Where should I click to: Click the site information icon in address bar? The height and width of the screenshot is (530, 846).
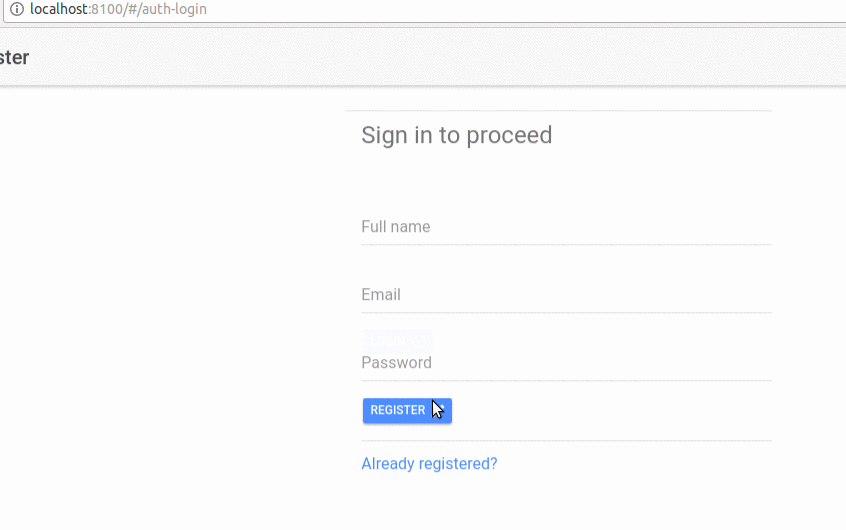16,9
